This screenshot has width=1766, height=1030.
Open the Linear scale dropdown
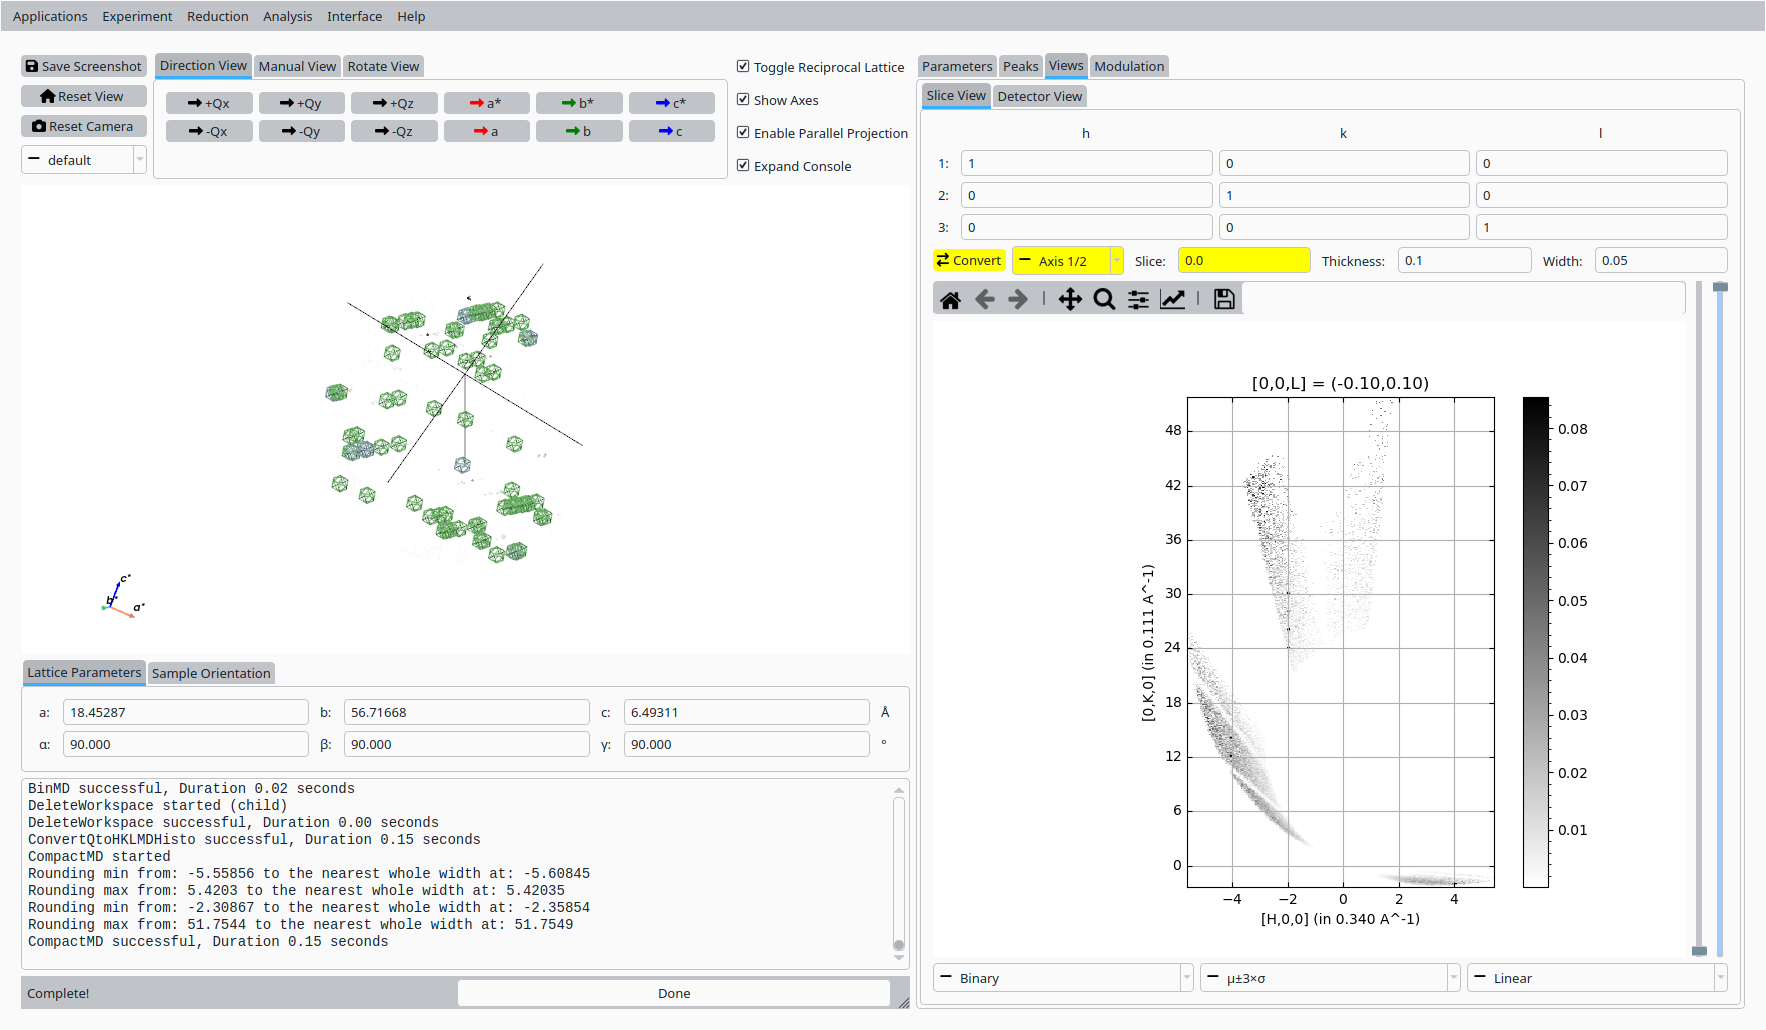pos(1596,978)
